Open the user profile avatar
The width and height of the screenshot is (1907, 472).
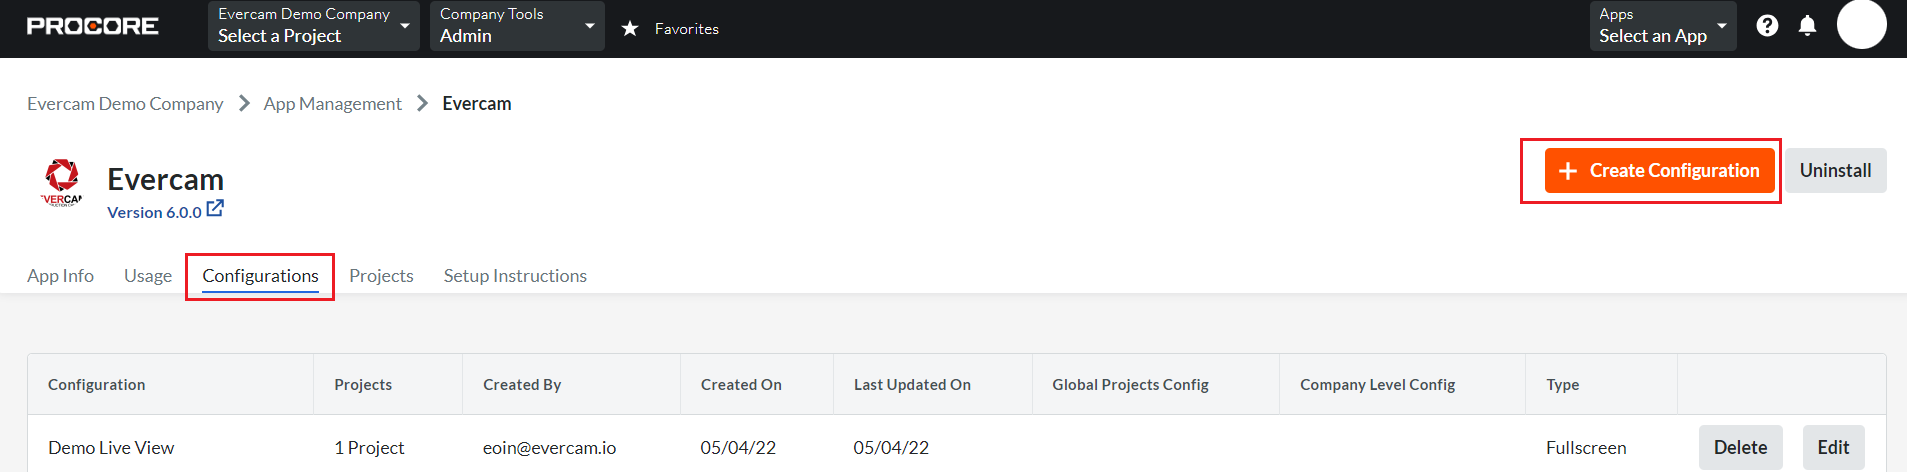[1861, 24]
